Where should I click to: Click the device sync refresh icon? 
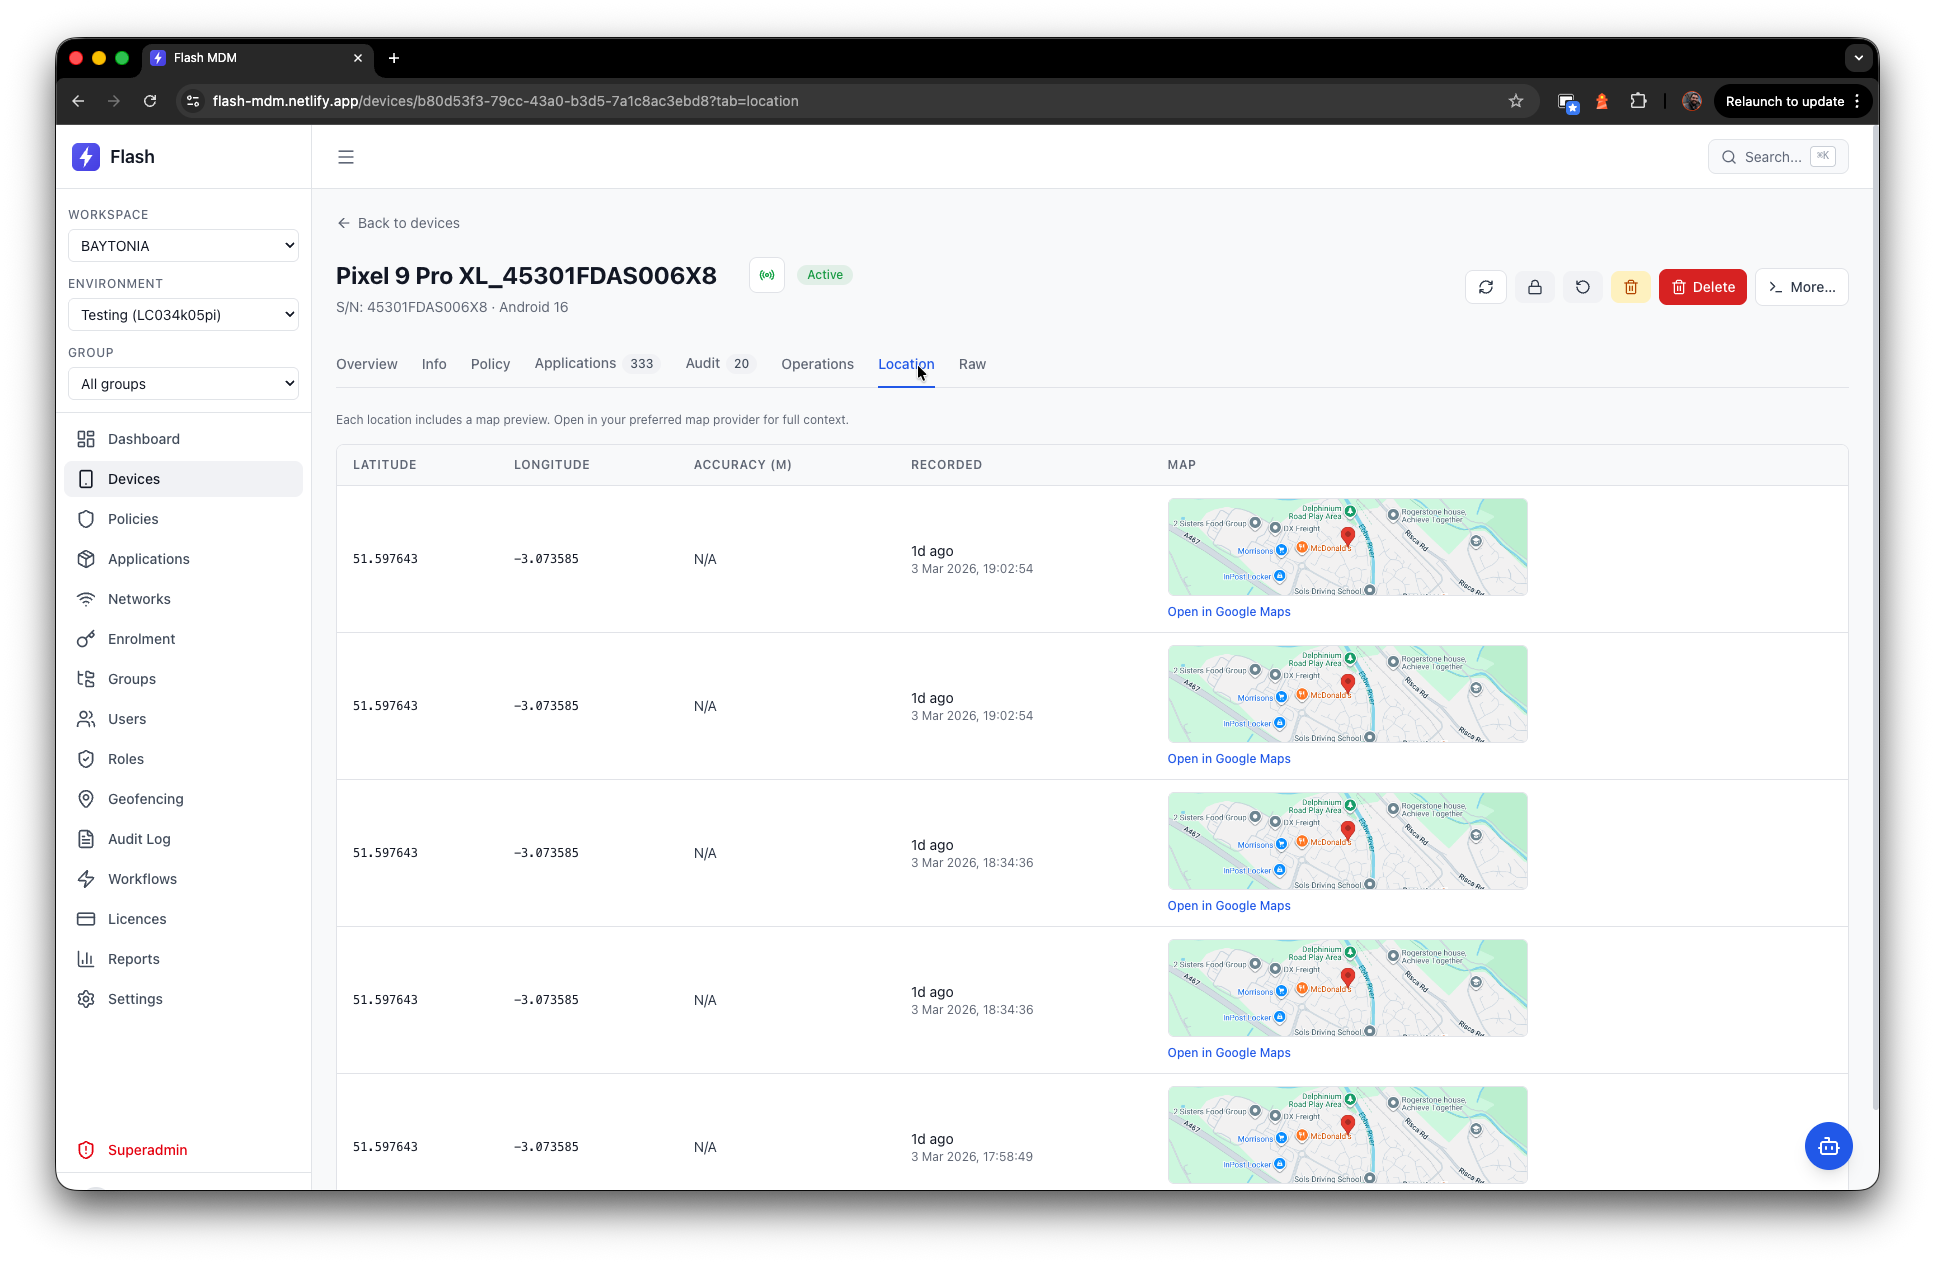pyautogui.click(x=1485, y=287)
